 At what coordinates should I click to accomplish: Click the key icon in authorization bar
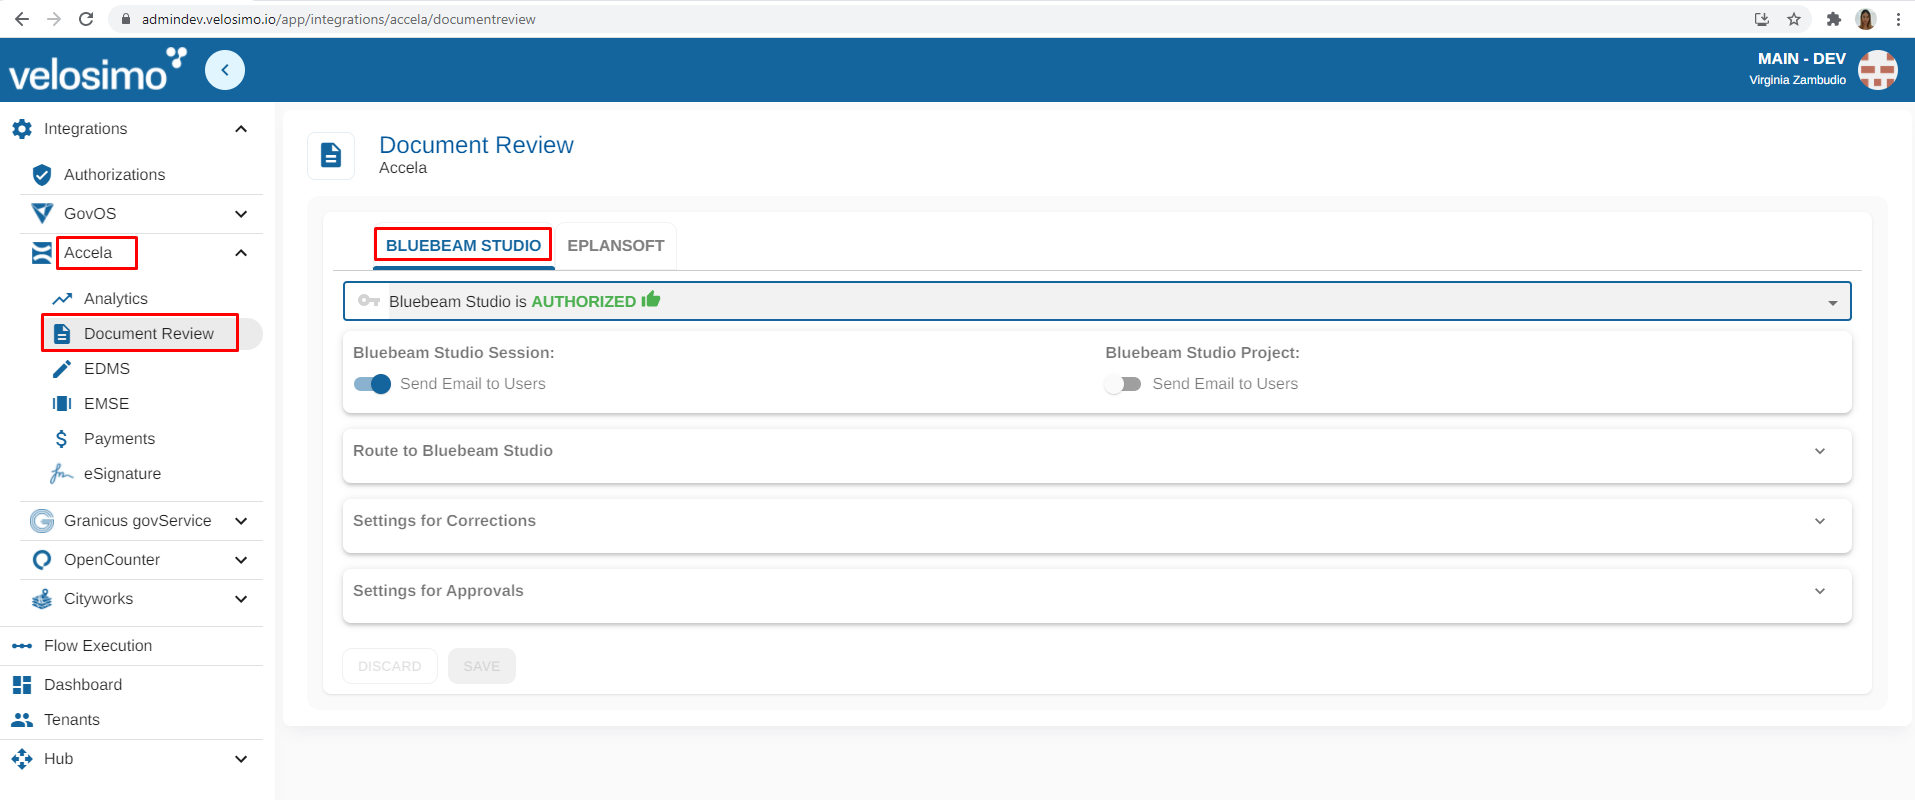369,300
